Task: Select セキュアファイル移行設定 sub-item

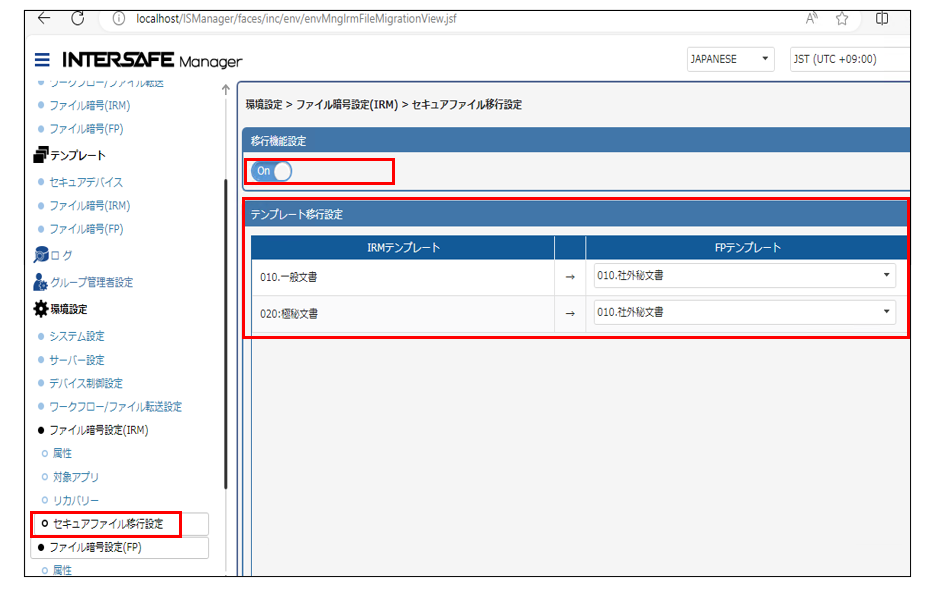Action: tap(108, 524)
